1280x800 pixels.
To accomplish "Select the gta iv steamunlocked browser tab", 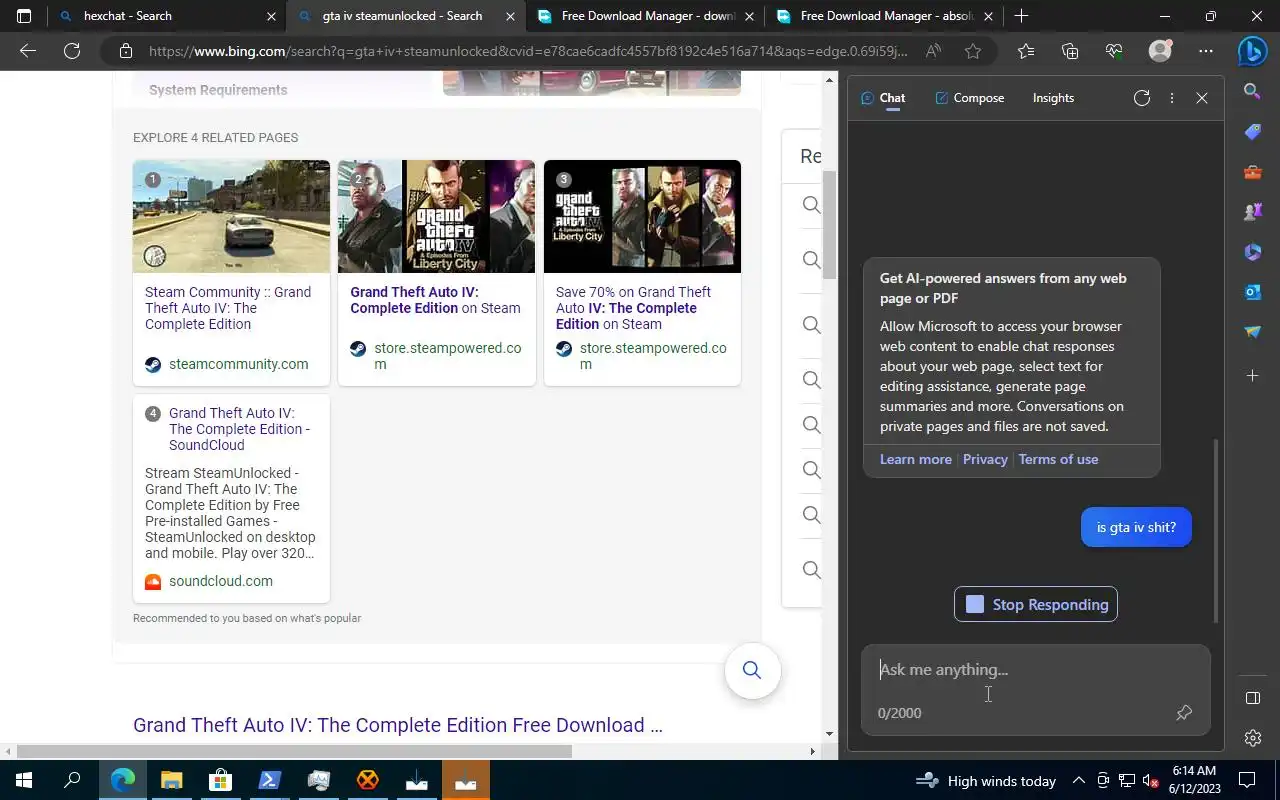I will pyautogui.click(x=406, y=16).
